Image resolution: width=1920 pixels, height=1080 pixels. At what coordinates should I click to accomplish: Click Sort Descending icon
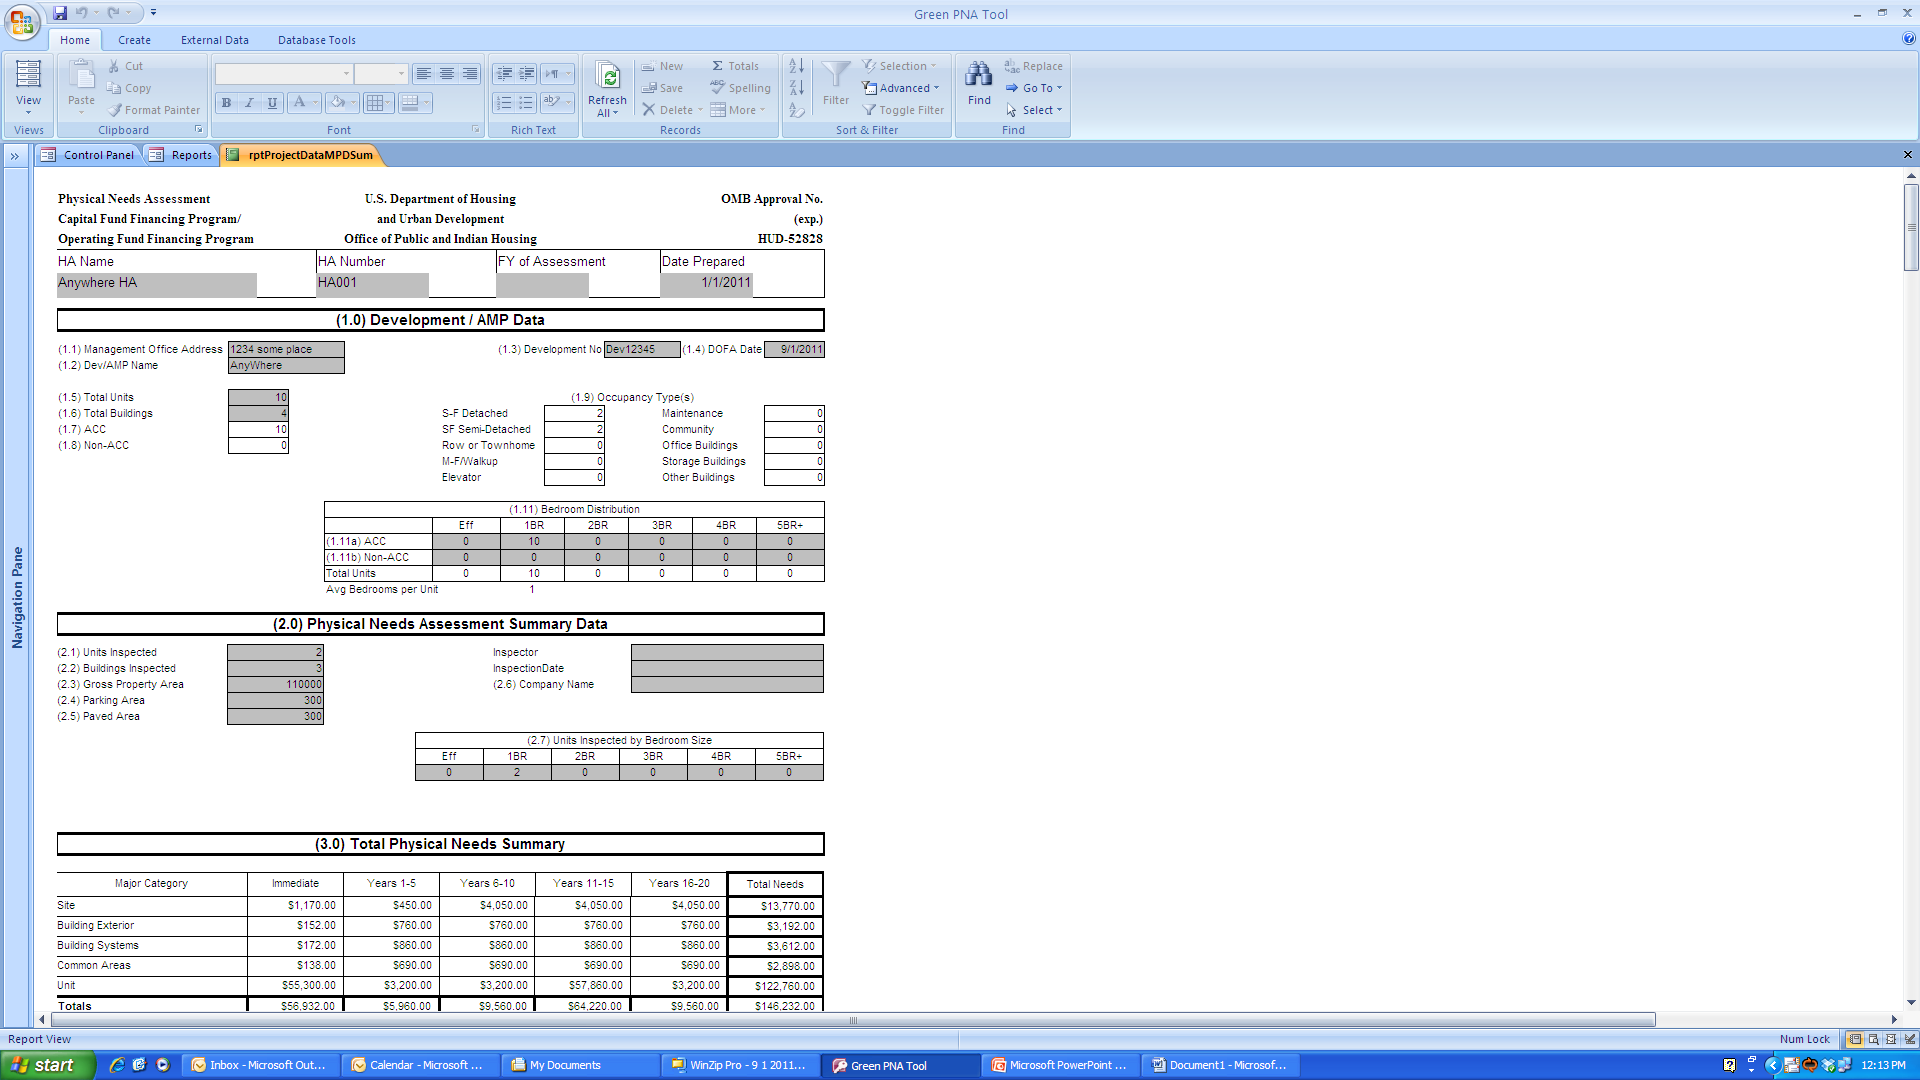[796, 88]
